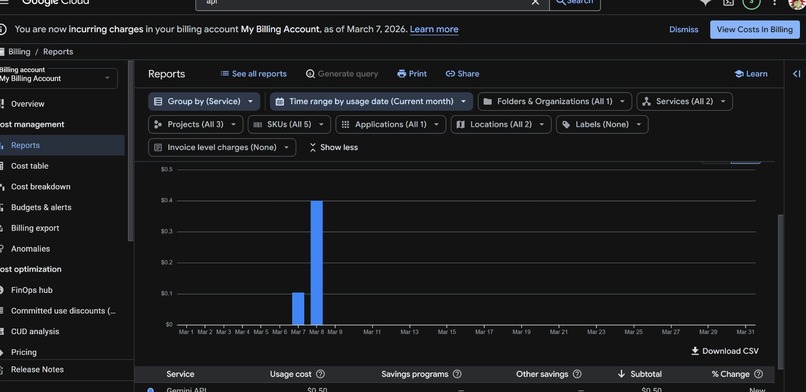Go to Overview in sidebar

28,104
